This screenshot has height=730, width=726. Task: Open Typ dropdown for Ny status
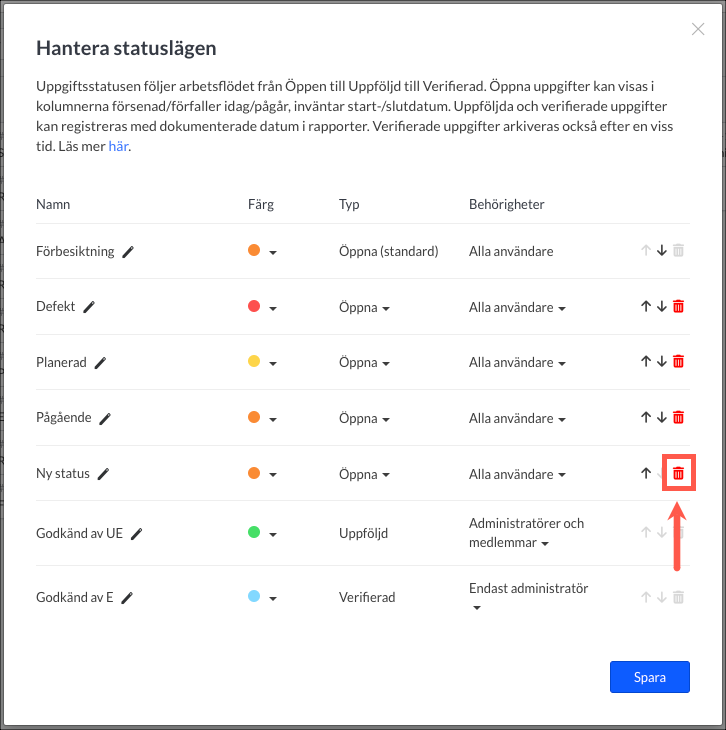364,474
